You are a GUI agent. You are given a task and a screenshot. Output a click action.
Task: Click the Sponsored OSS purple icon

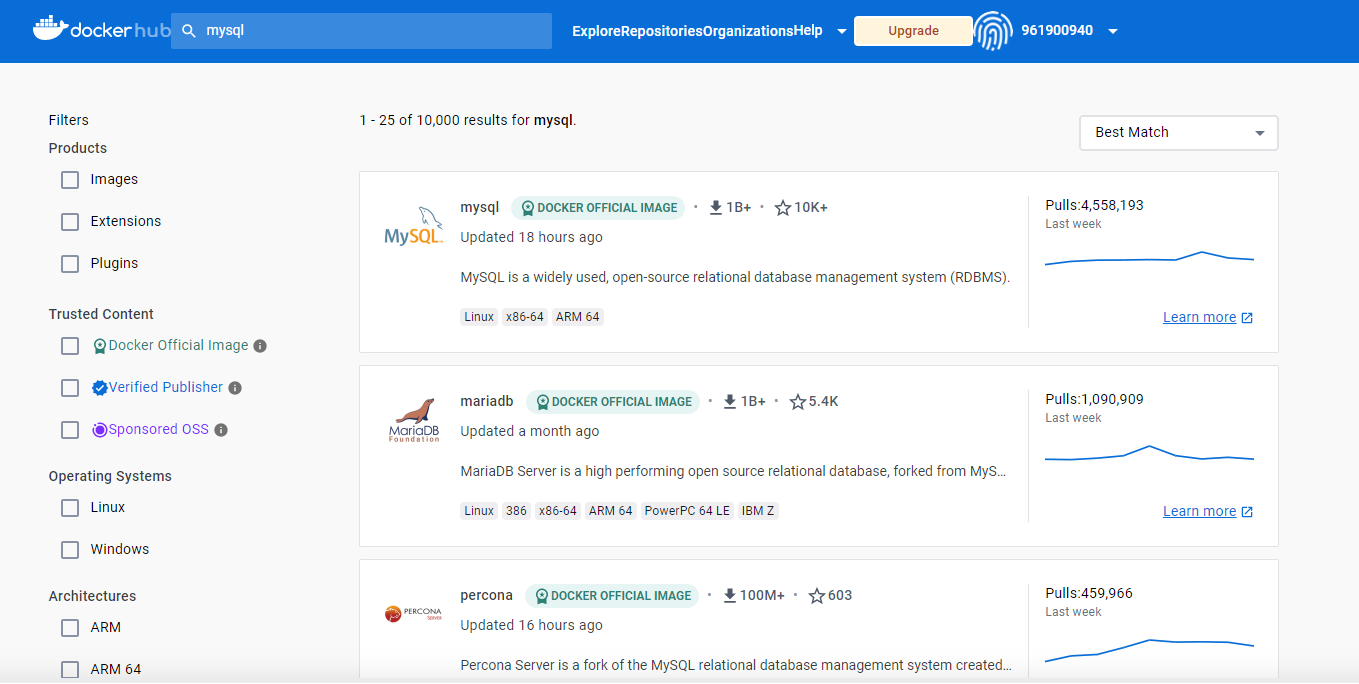[100, 430]
